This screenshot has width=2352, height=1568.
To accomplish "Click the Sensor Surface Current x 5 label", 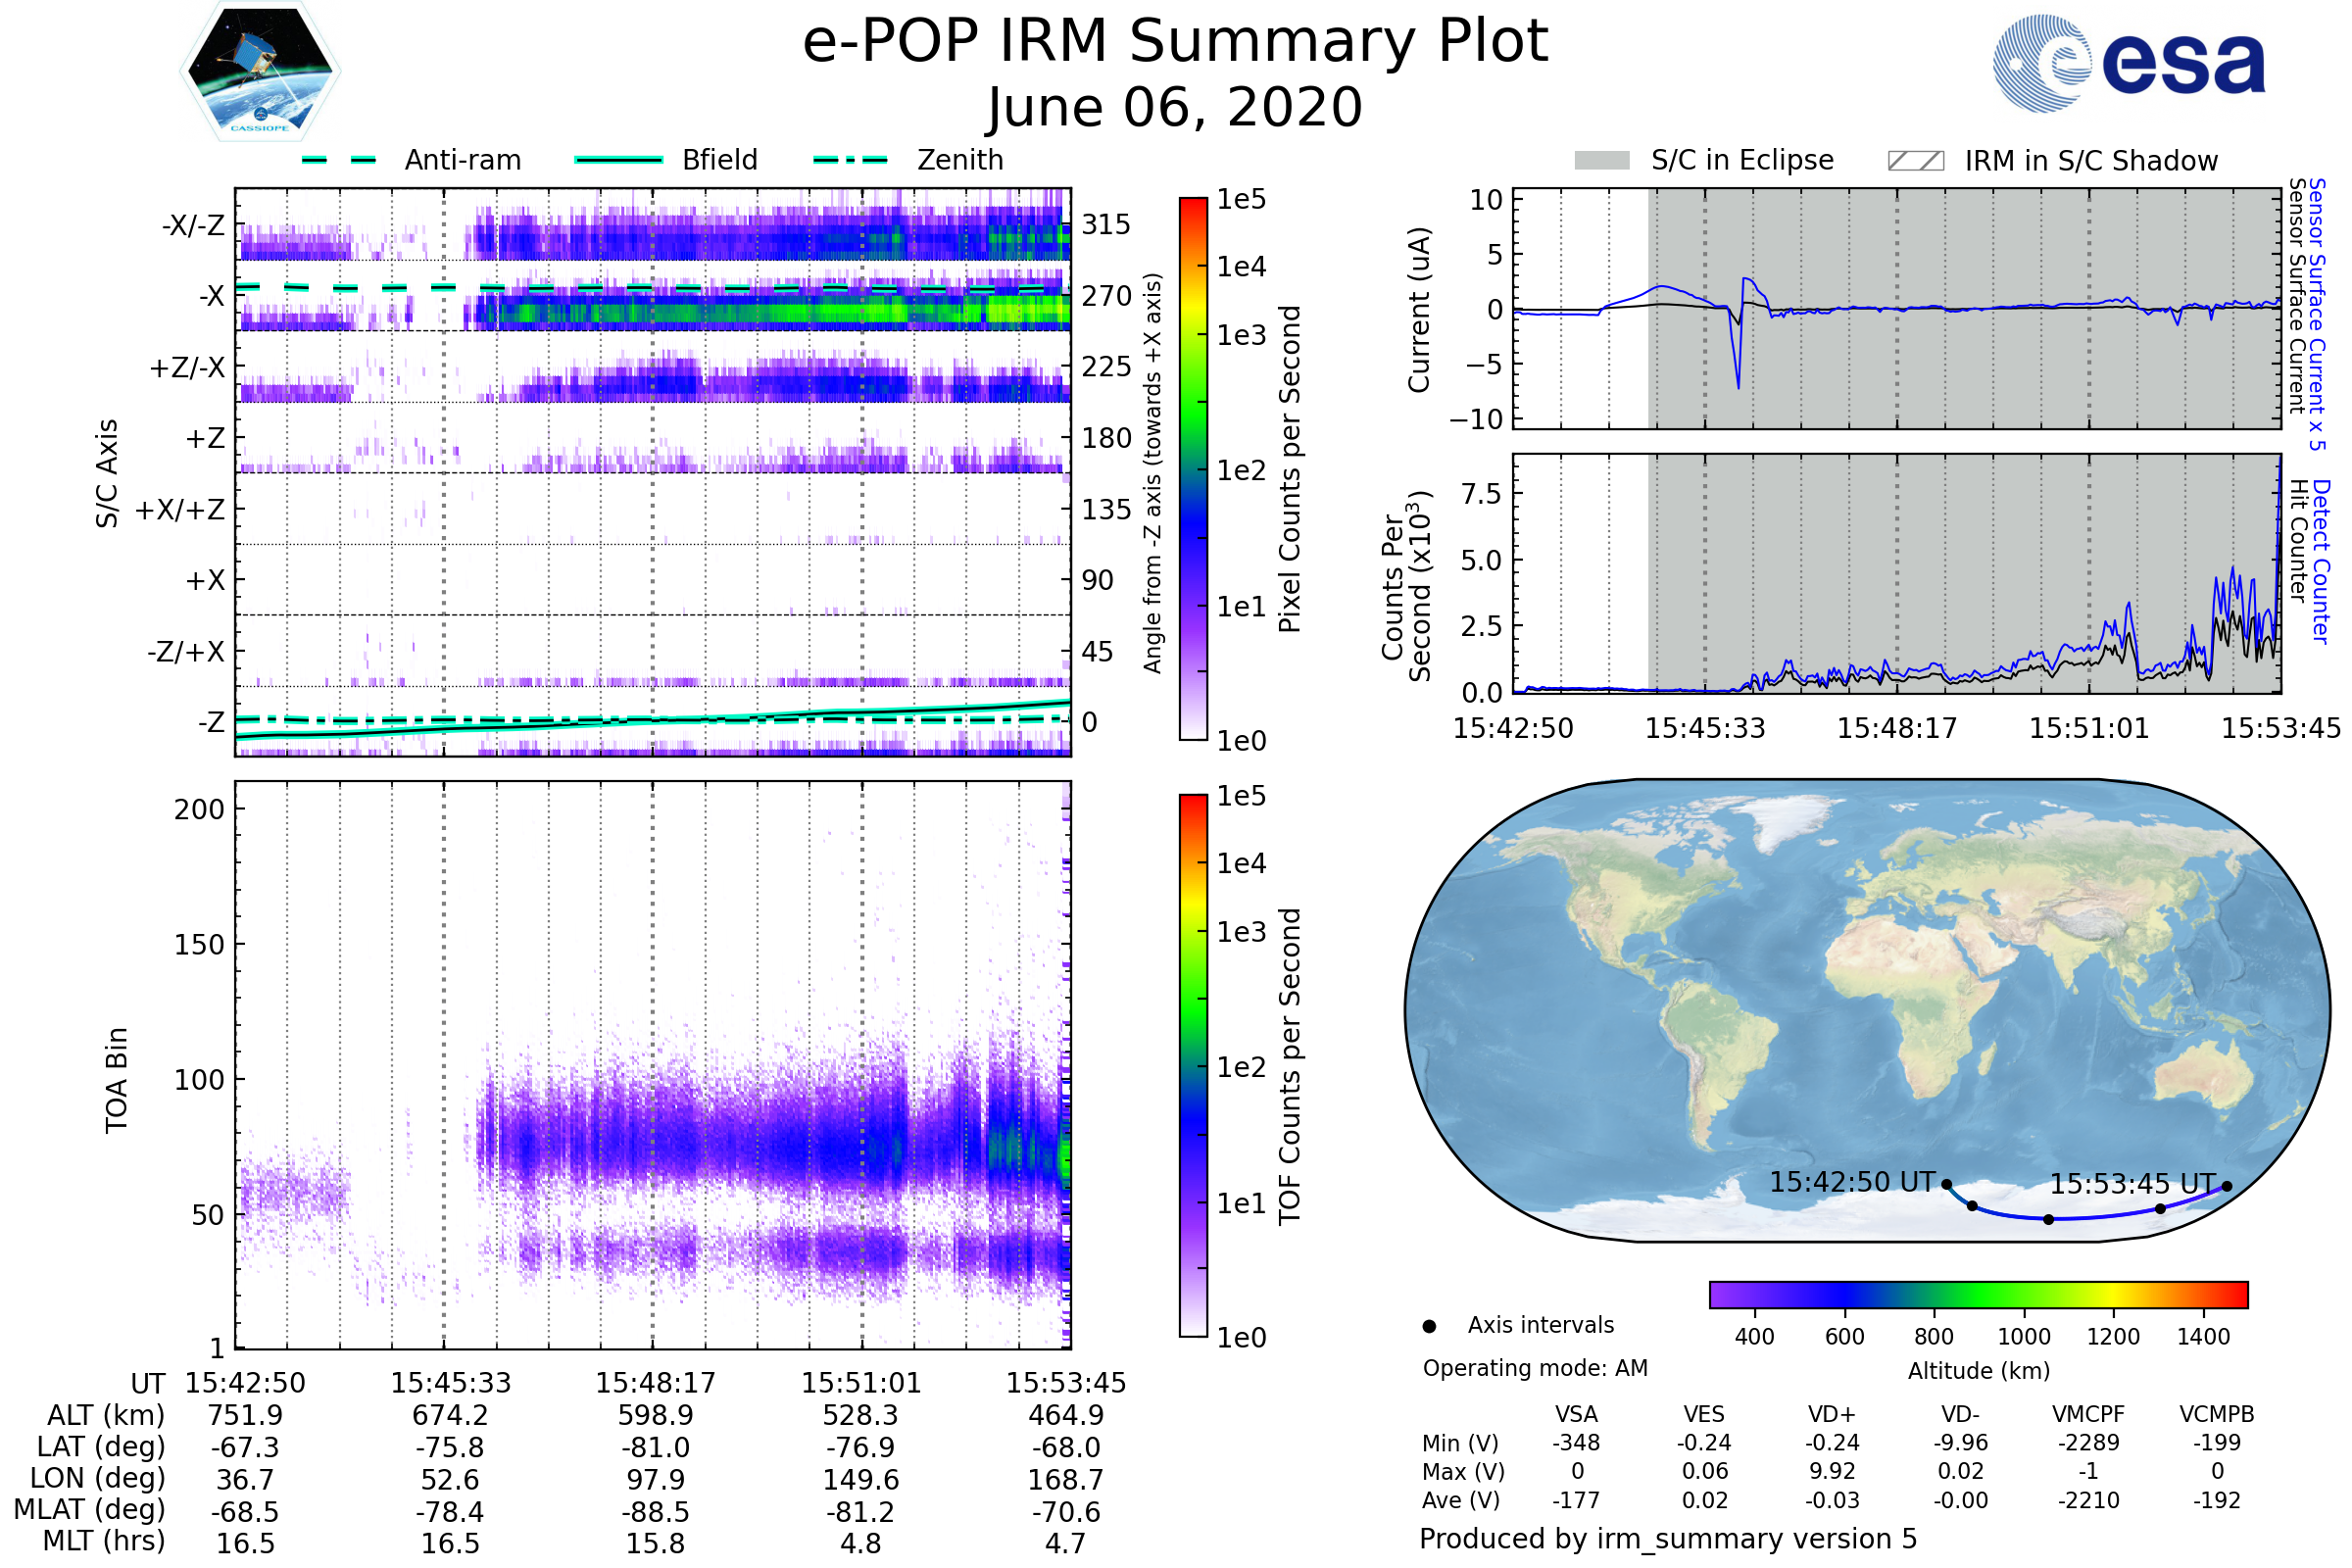I will [x=2316, y=314].
